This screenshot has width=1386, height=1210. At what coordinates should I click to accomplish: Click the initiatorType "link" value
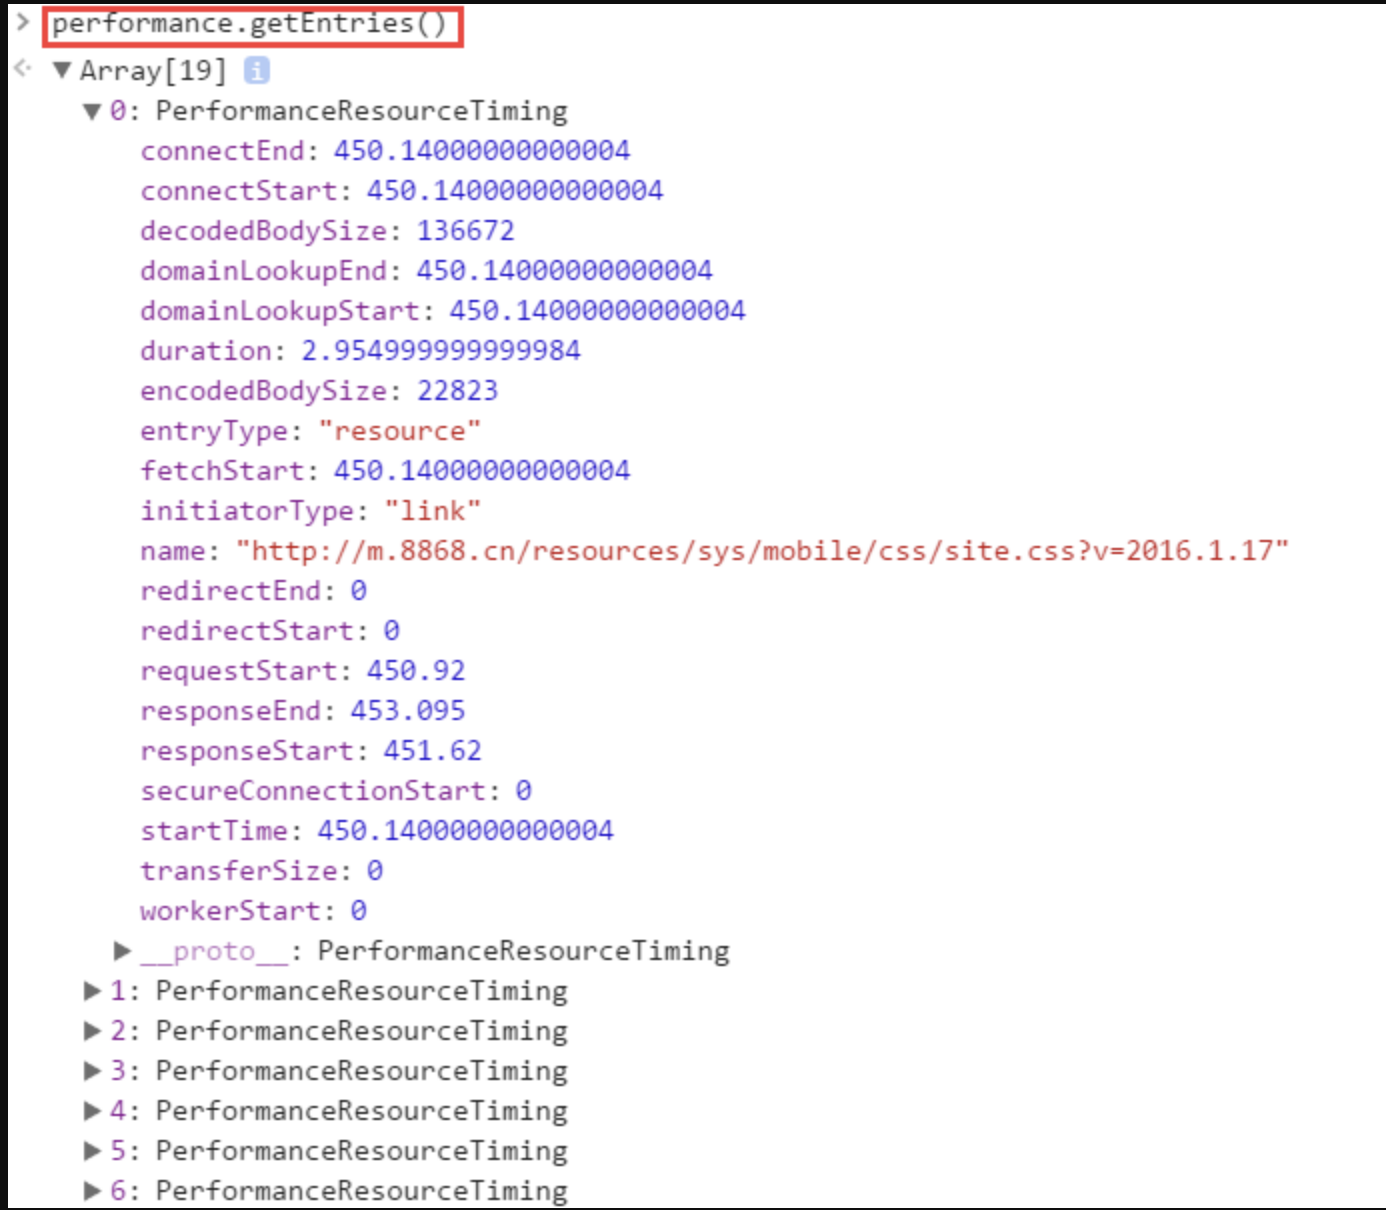432,511
